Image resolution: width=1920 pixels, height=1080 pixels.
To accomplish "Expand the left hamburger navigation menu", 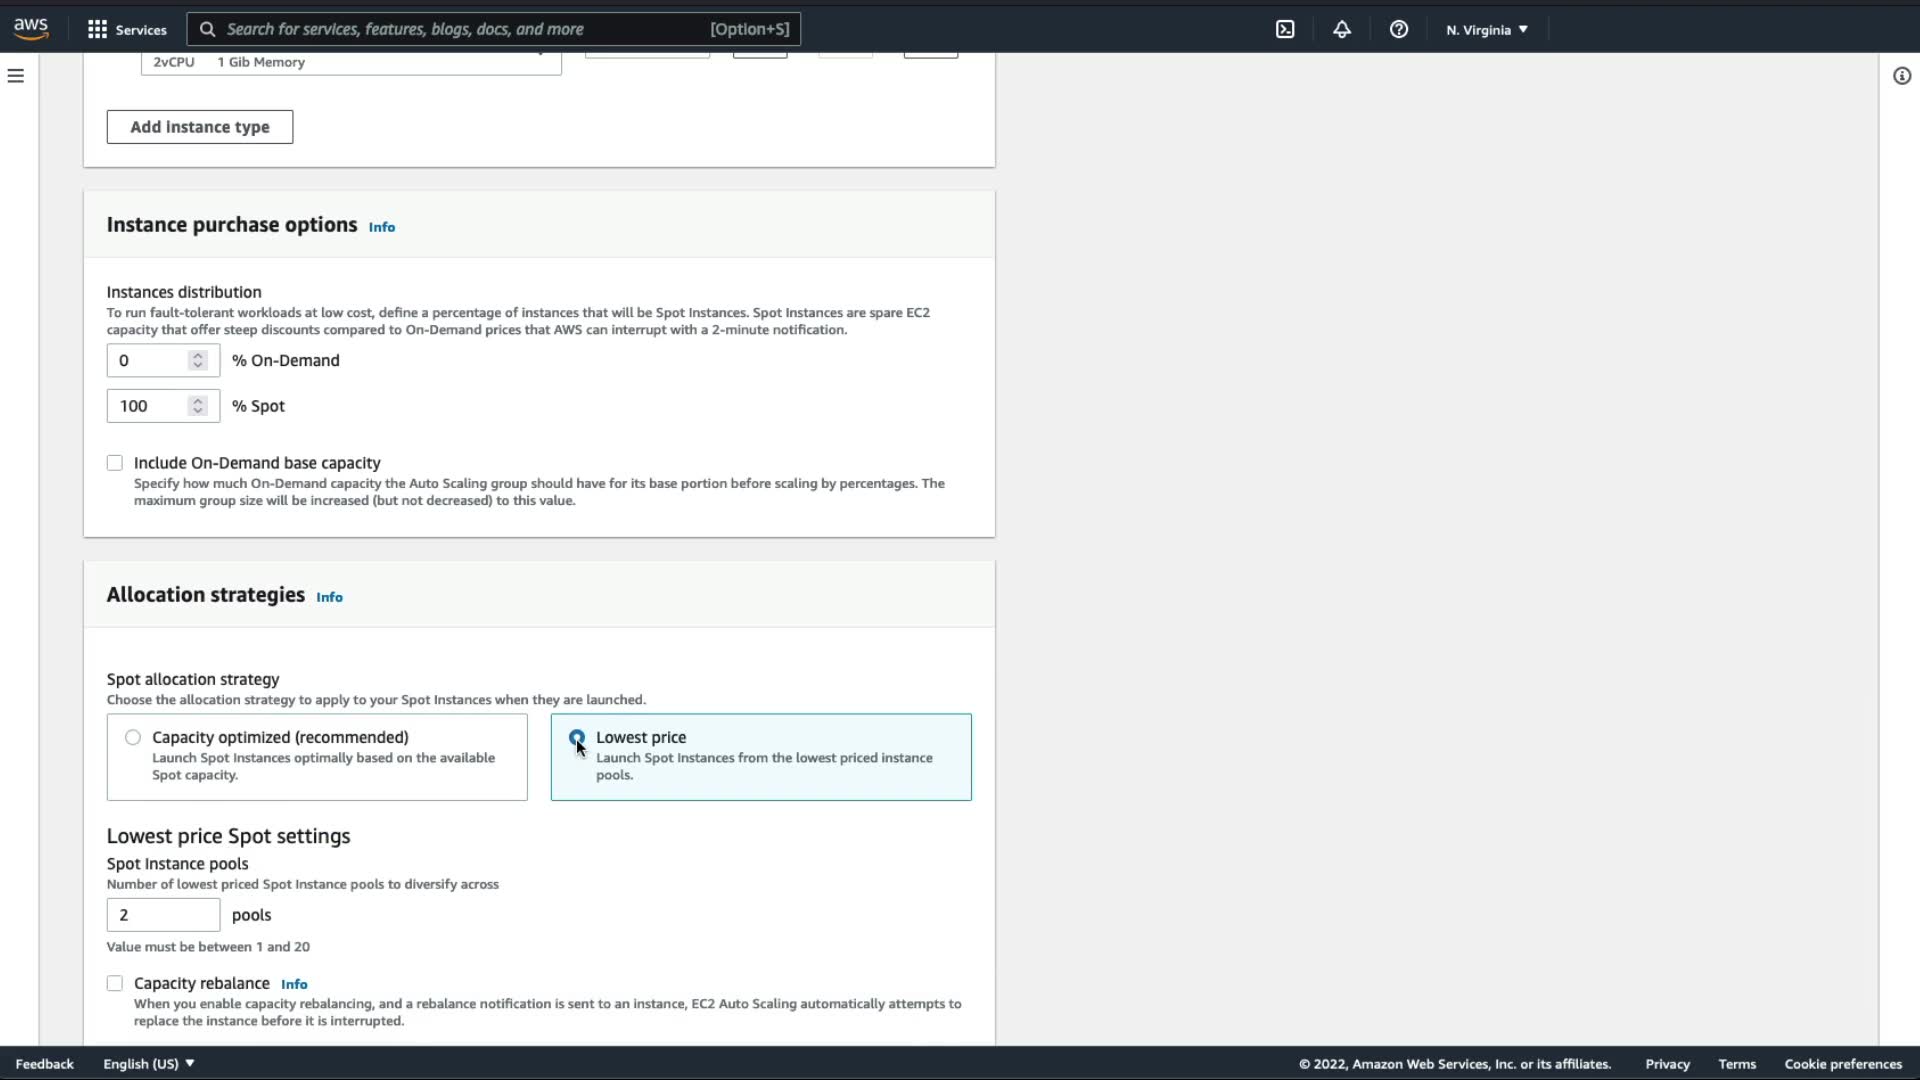I will pyautogui.click(x=16, y=76).
